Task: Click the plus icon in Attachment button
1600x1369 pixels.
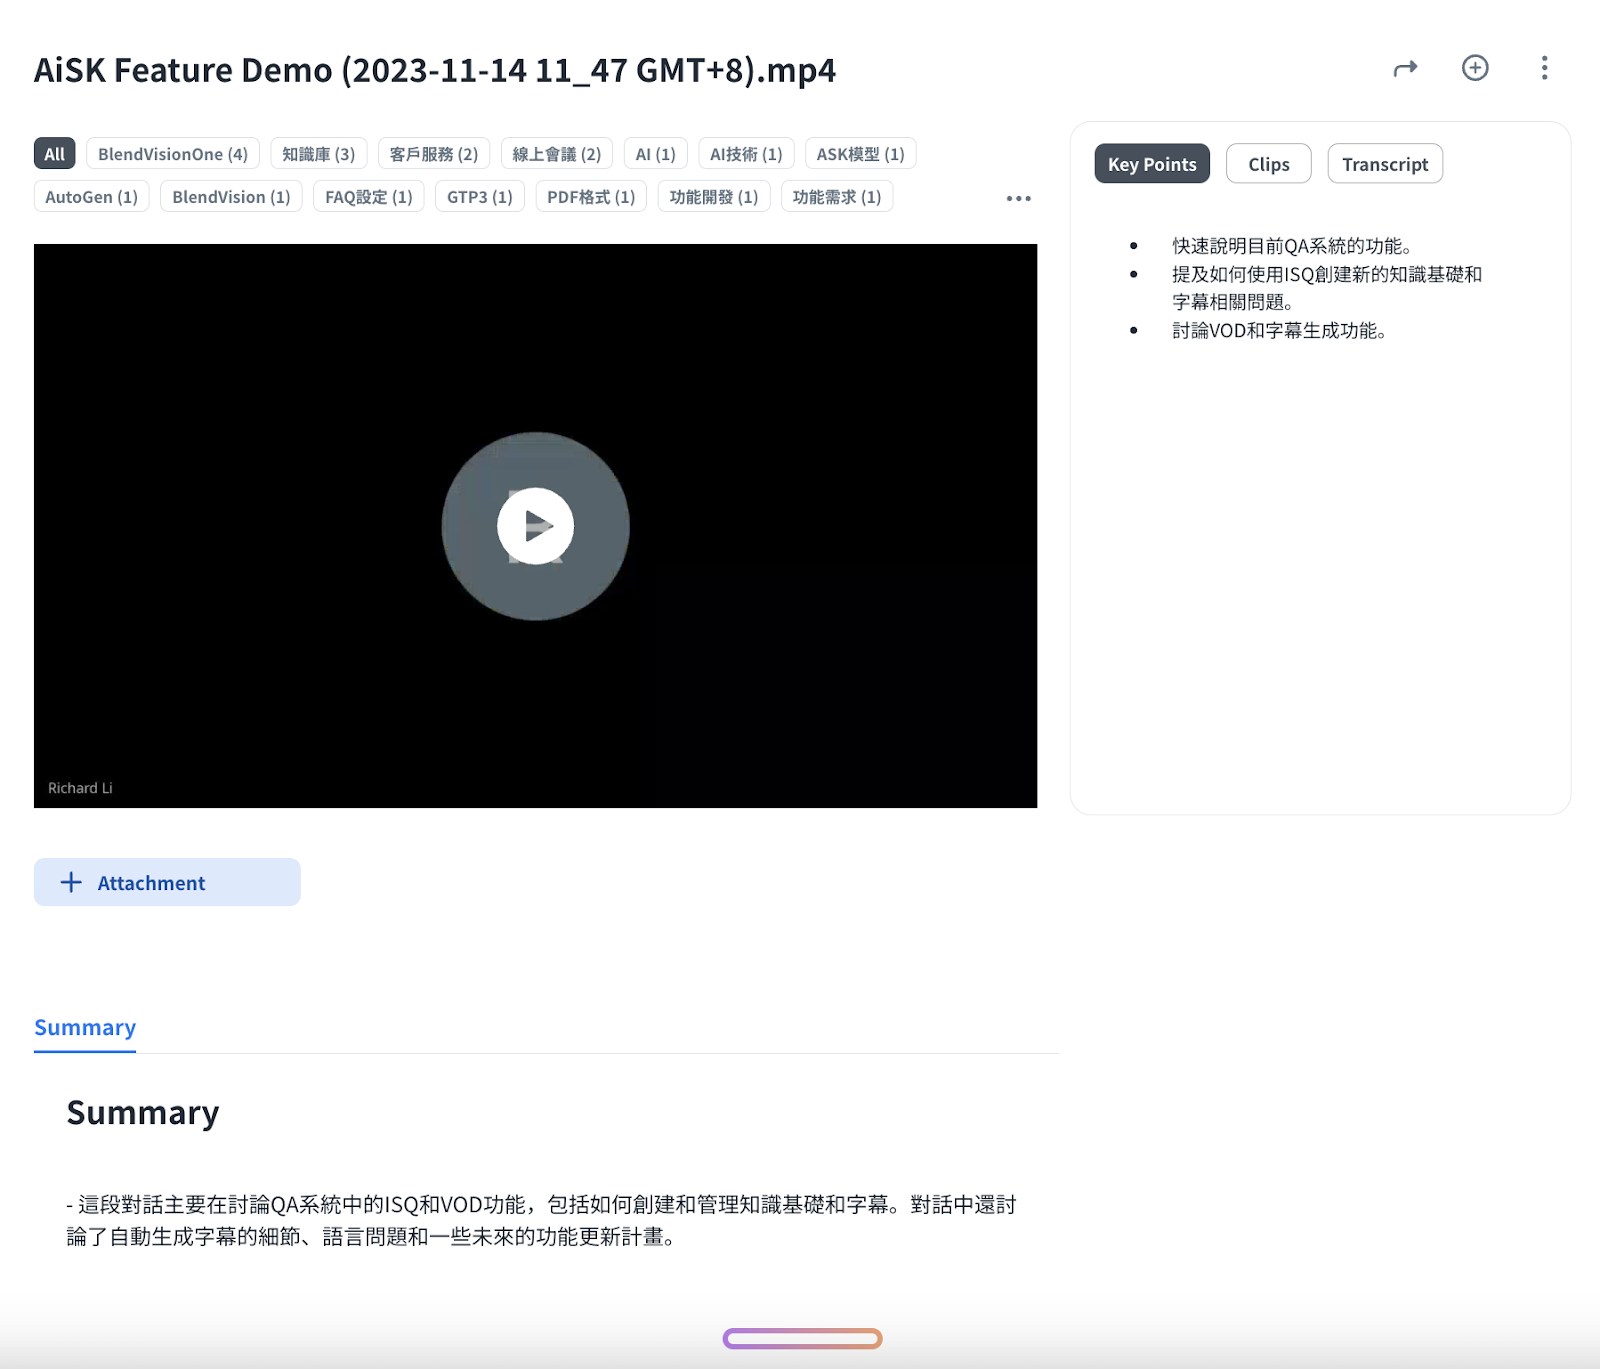Action: 71,882
